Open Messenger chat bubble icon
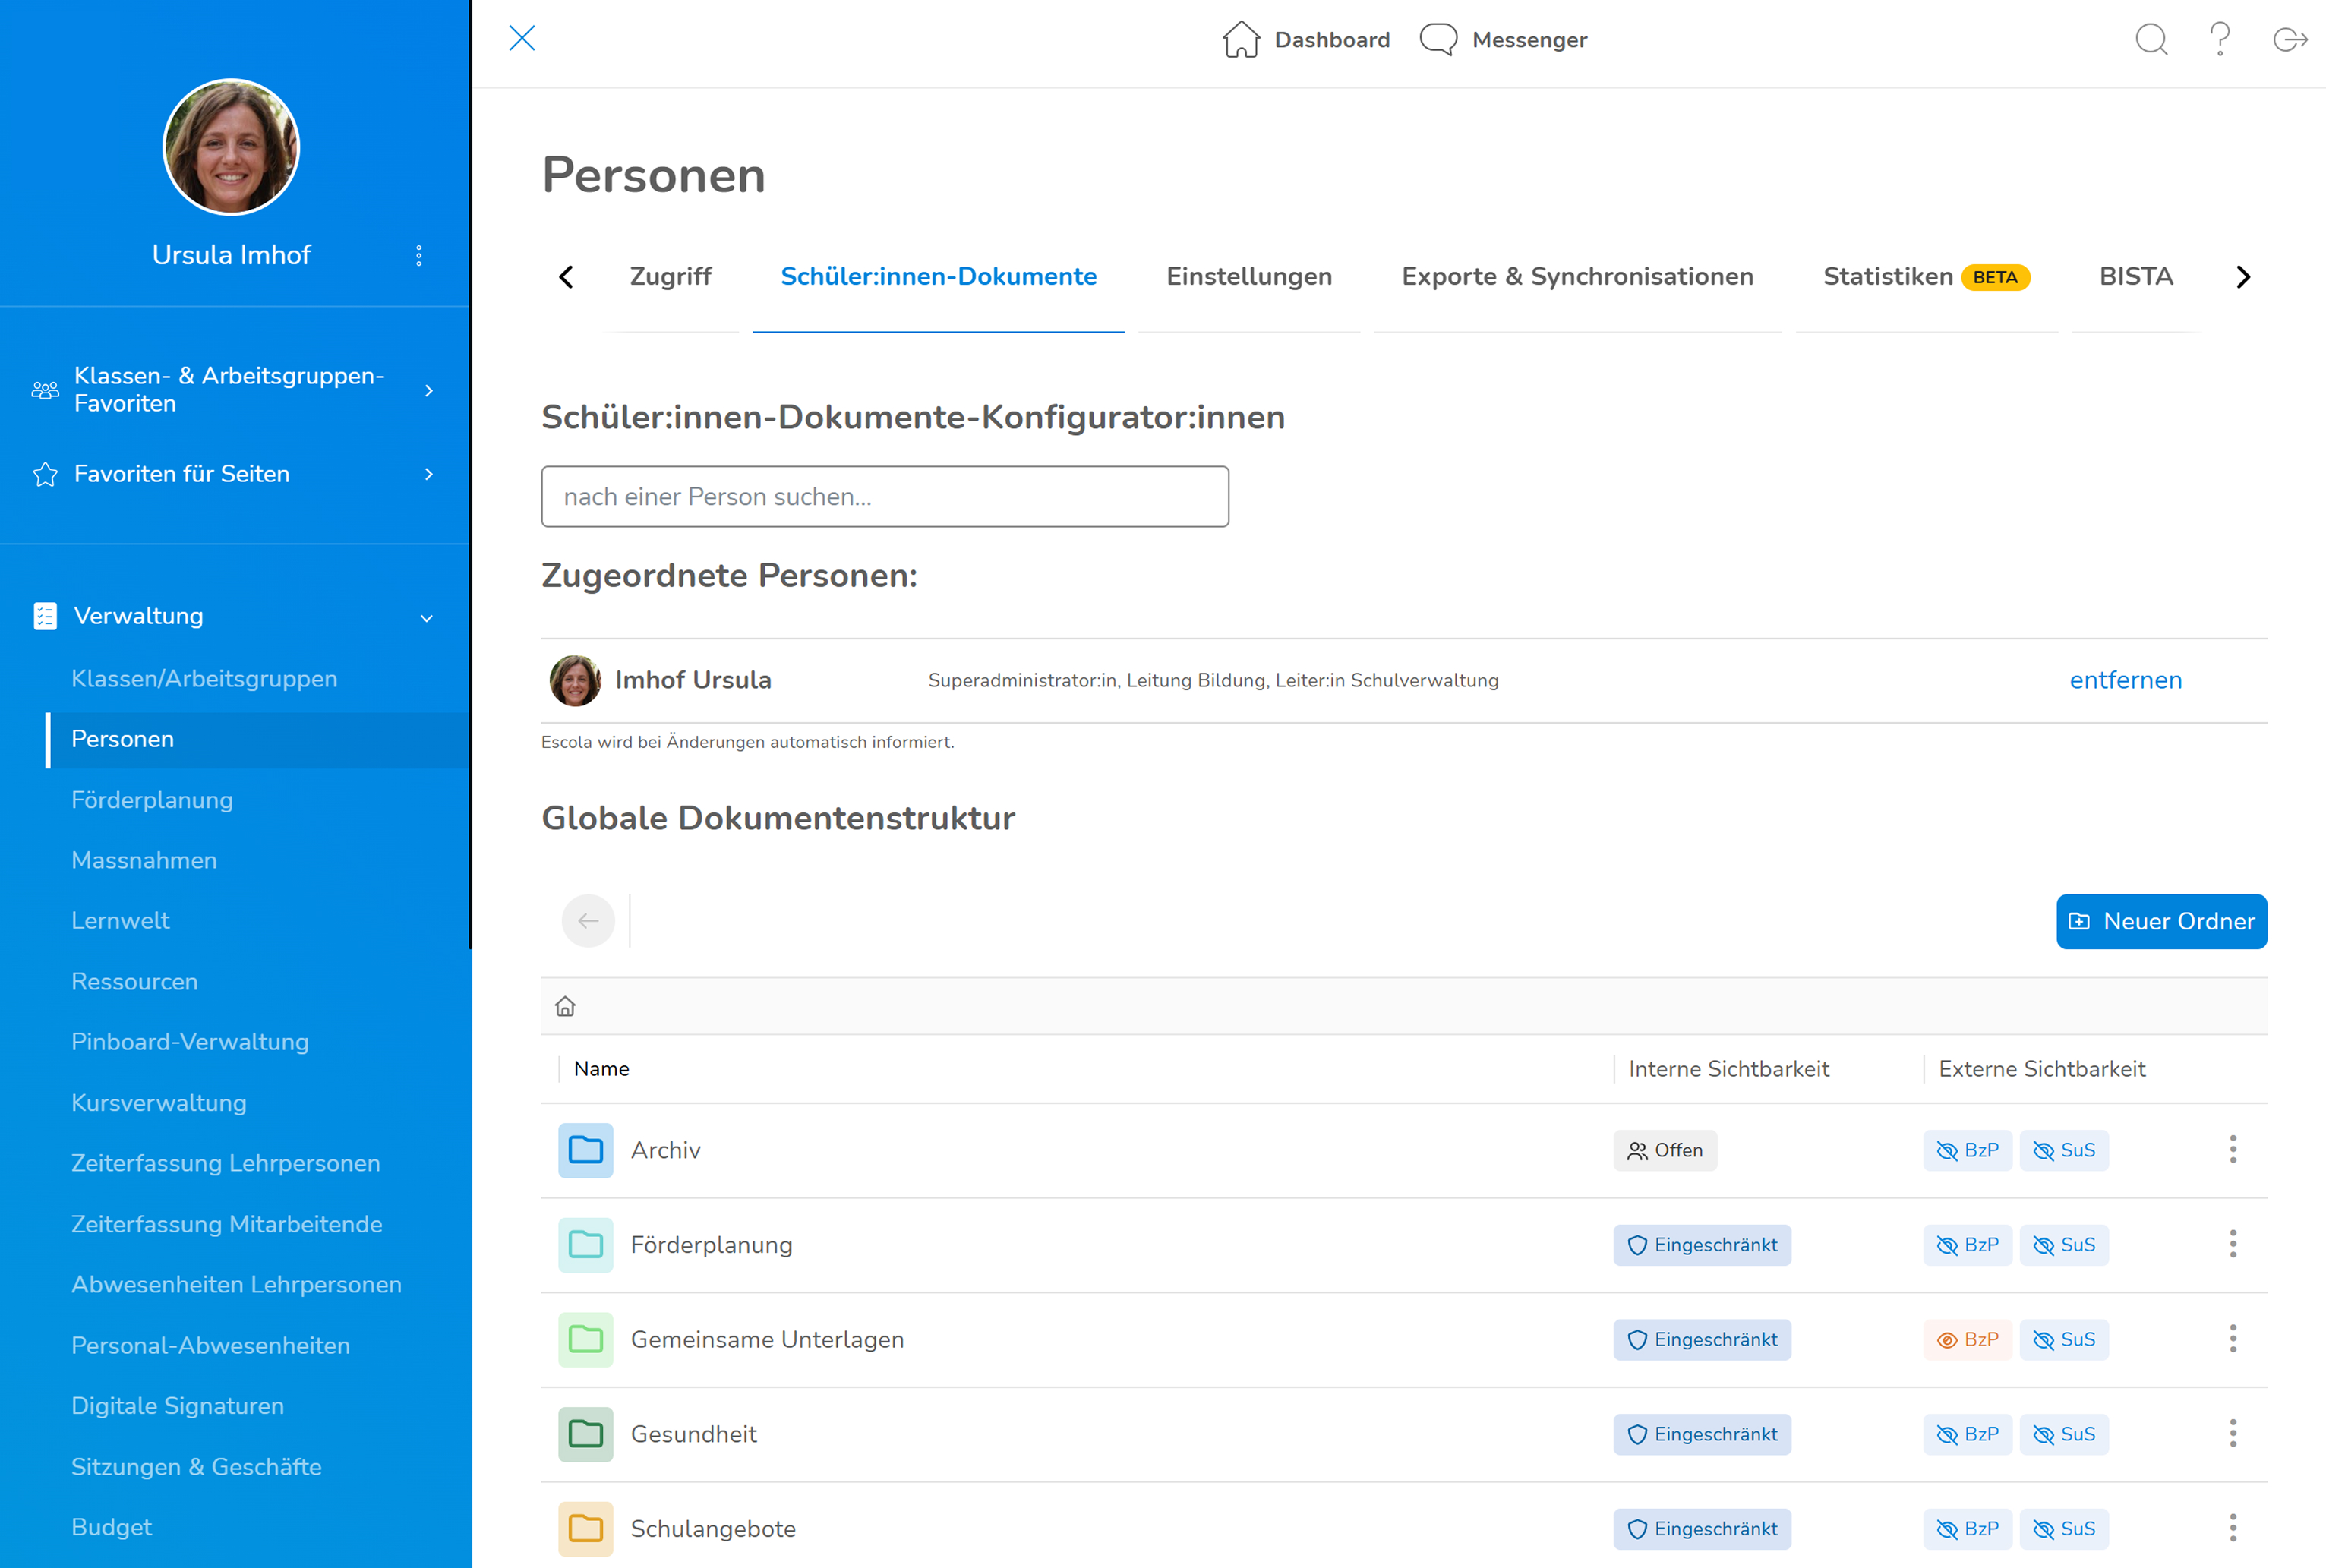Image resolution: width=2326 pixels, height=1568 pixels. click(1438, 40)
